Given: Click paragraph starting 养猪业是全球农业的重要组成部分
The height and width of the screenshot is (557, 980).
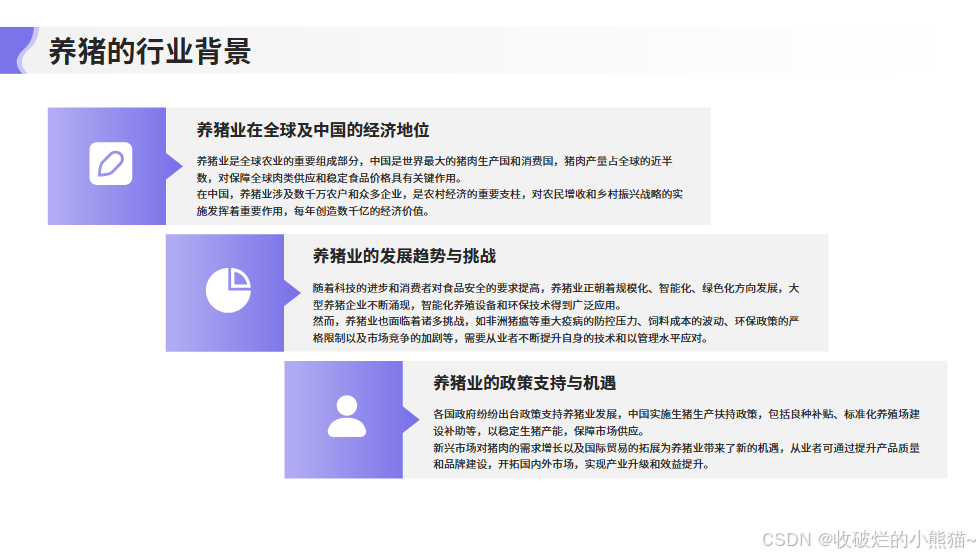Looking at the screenshot, I should pos(434,169).
